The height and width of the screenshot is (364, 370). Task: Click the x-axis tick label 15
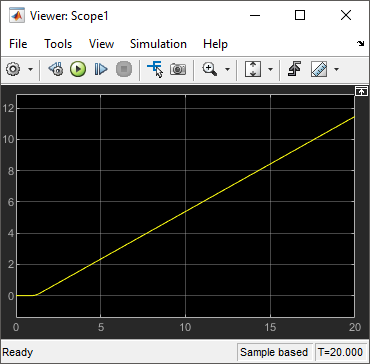coord(270,327)
